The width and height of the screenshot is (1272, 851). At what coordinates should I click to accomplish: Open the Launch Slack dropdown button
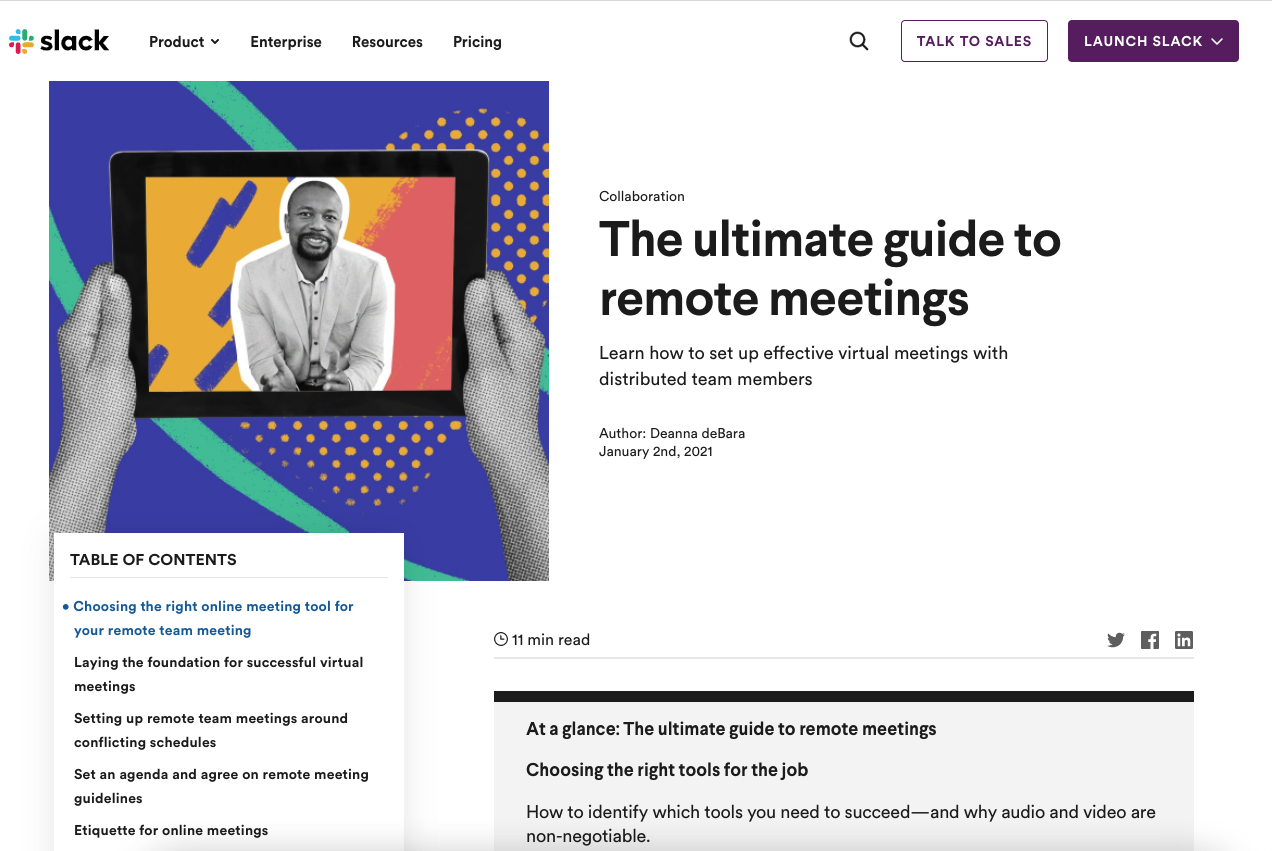point(1153,41)
